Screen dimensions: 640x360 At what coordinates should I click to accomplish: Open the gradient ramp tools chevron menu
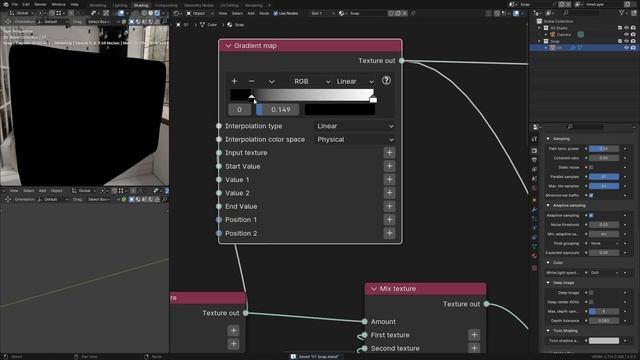point(271,82)
